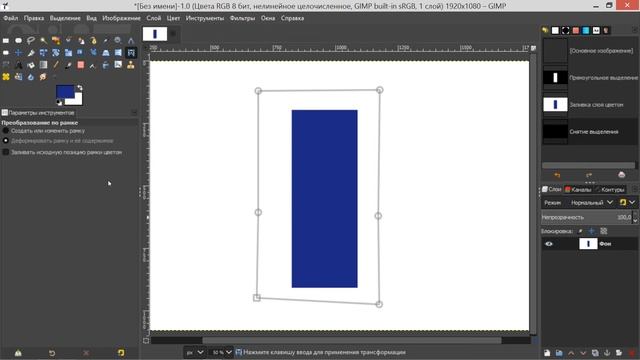The height and width of the screenshot is (360, 640).
Task: Restore a tool preset
Action: tap(52, 353)
